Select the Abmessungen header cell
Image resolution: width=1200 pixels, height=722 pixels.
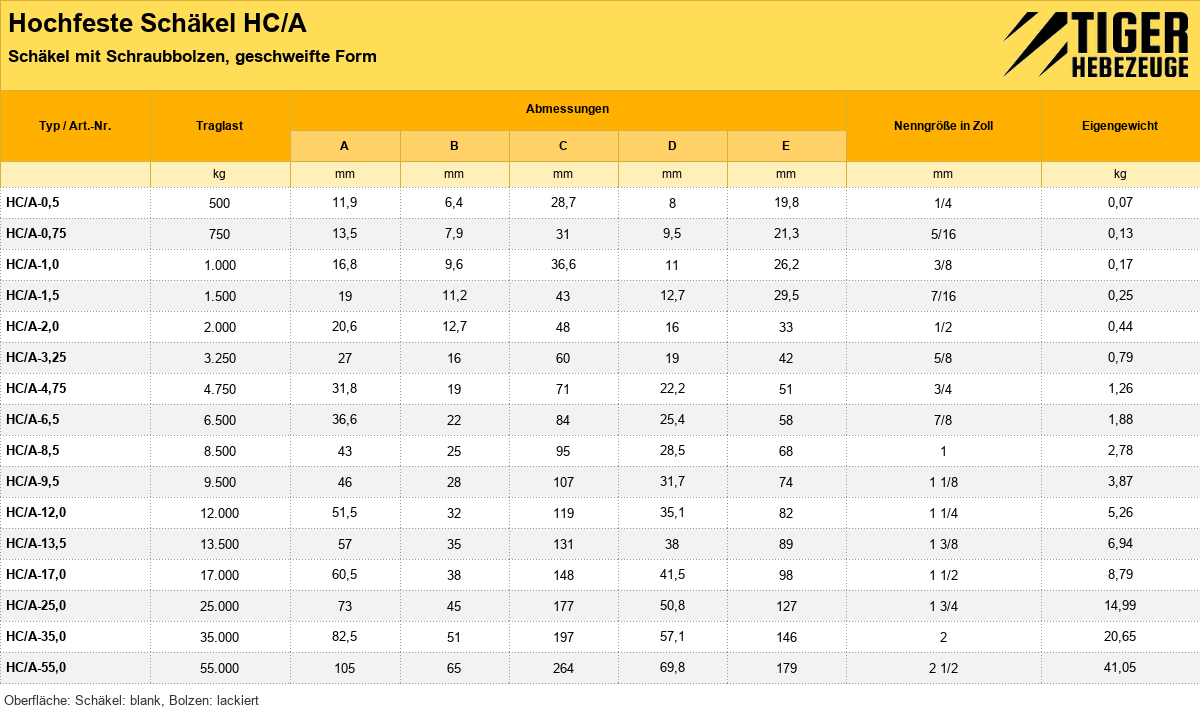pyautogui.click(x=568, y=110)
